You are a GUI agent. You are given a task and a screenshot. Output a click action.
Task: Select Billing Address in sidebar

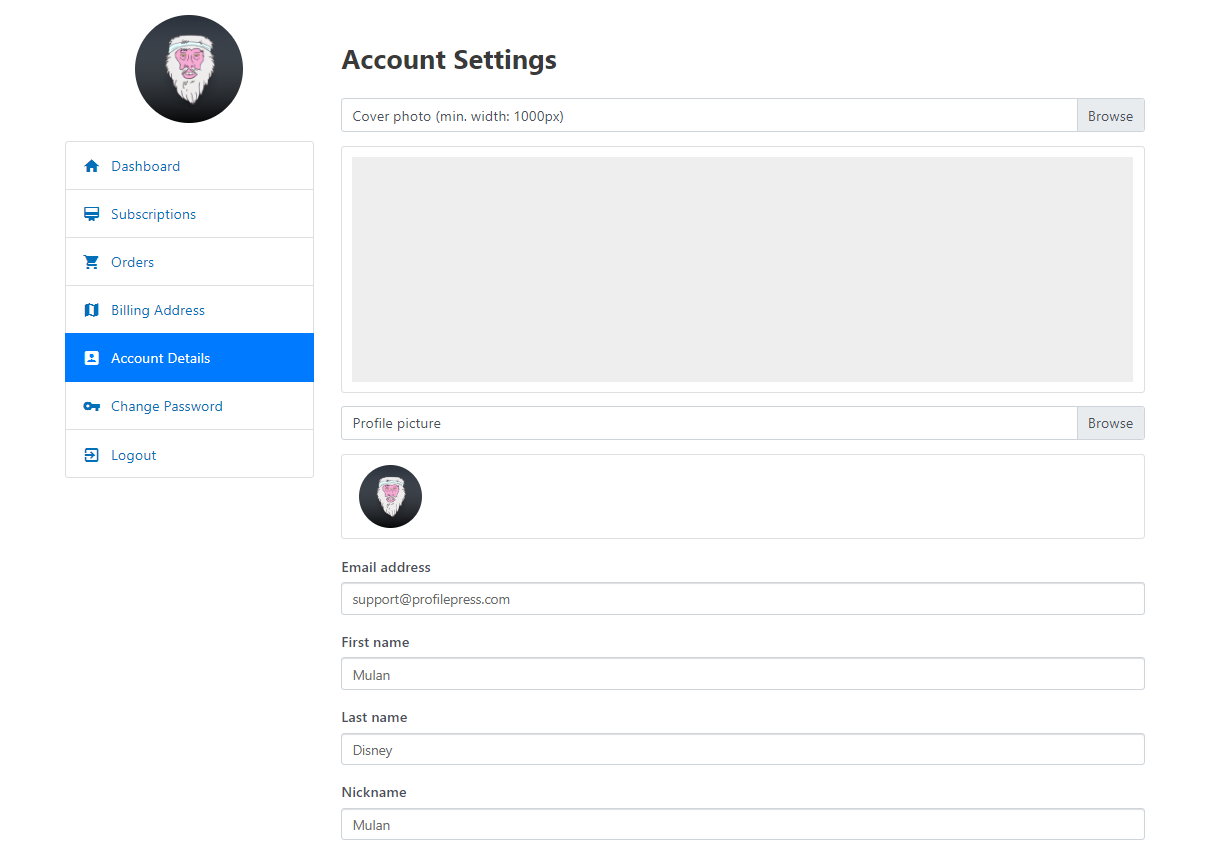click(189, 310)
